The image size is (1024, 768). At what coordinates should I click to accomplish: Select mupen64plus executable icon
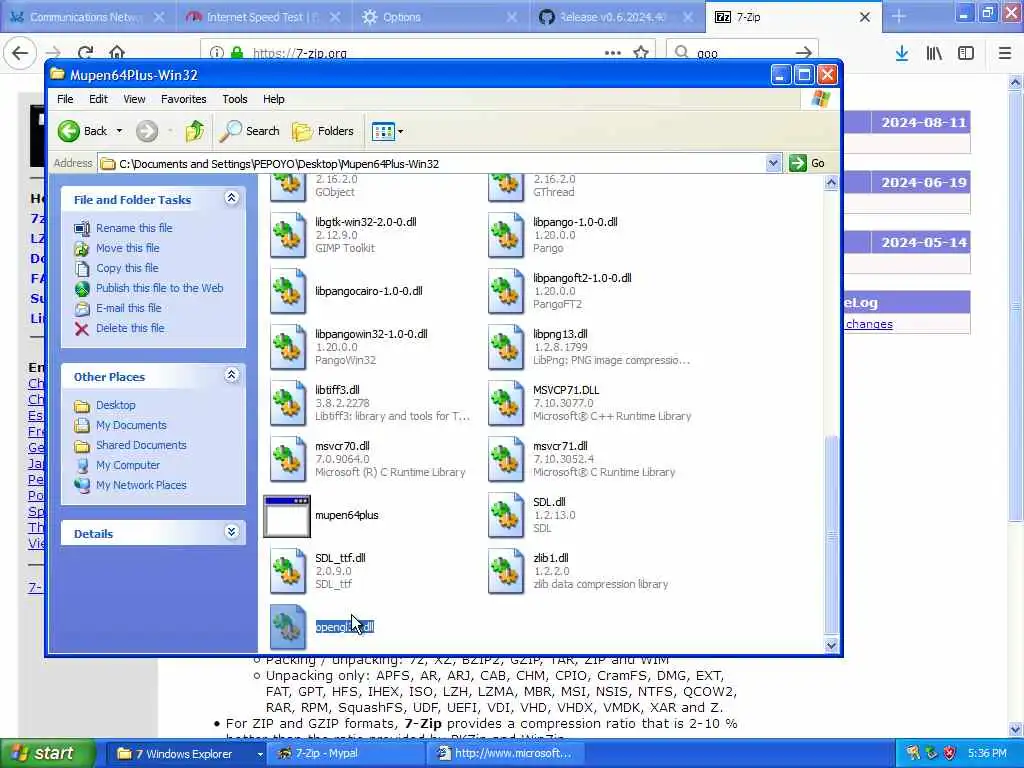point(287,516)
